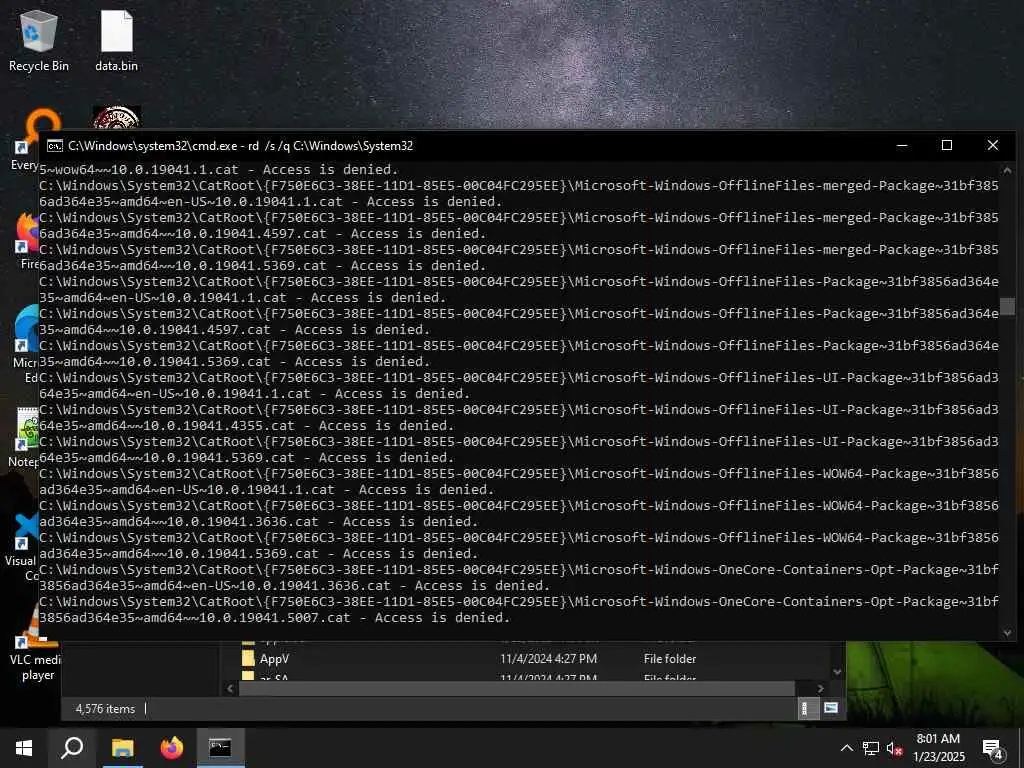The width and height of the screenshot is (1024, 768).
Task: Close the Command Prompt window
Action: click(x=993, y=146)
